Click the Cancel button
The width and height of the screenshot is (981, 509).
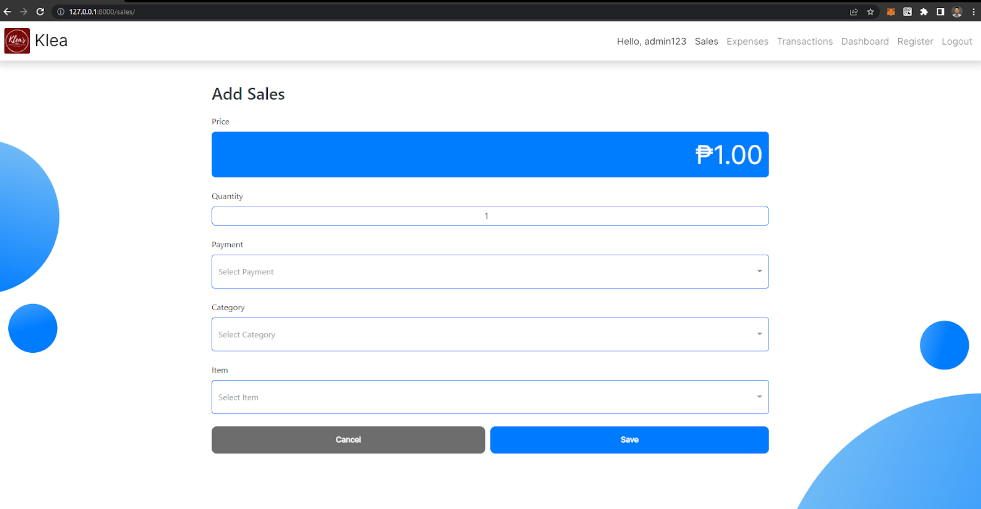[x=348, y=440]
